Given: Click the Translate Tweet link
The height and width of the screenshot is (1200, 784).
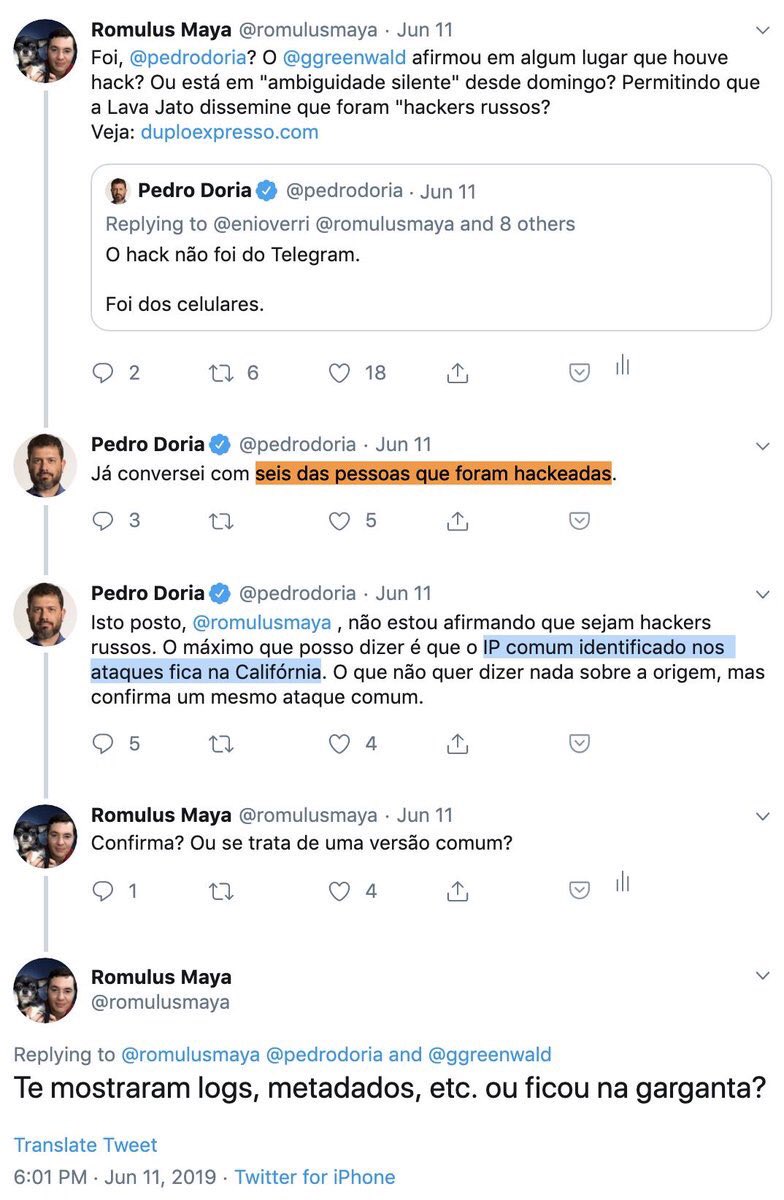Looking at the screenshot, I should pos(85,1145).
